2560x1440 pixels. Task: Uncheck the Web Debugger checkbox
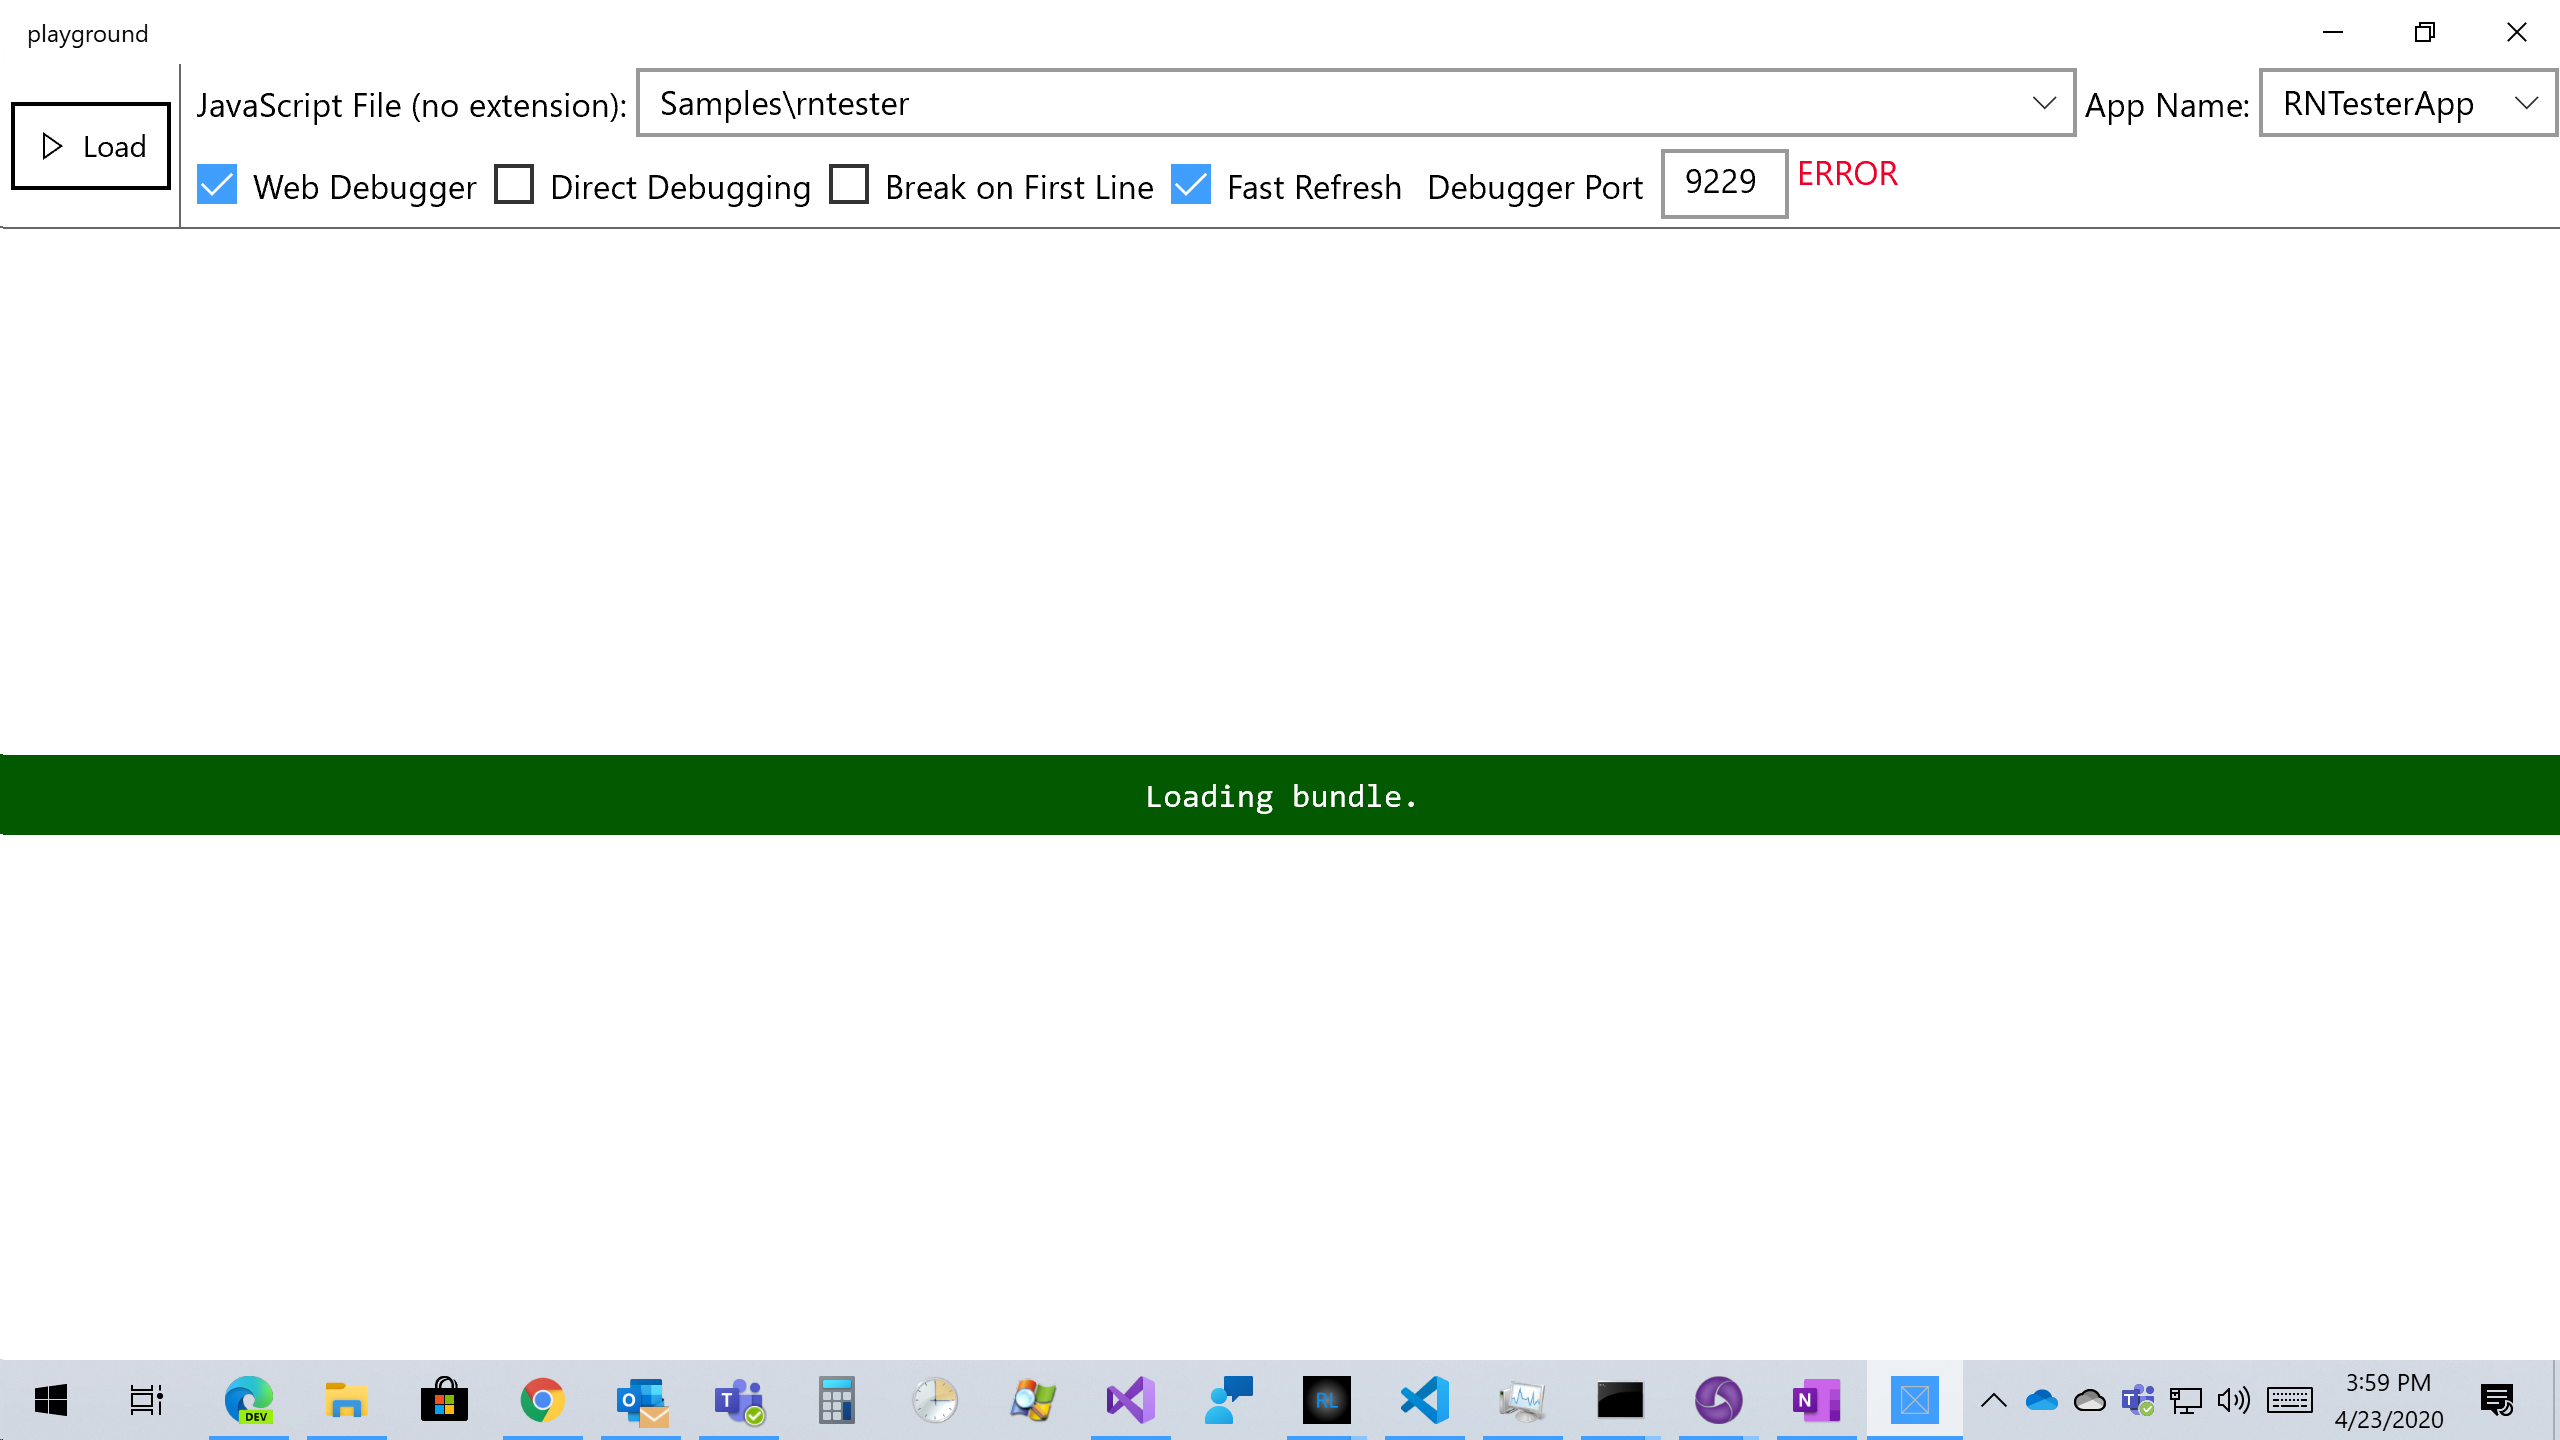(217, 186)
